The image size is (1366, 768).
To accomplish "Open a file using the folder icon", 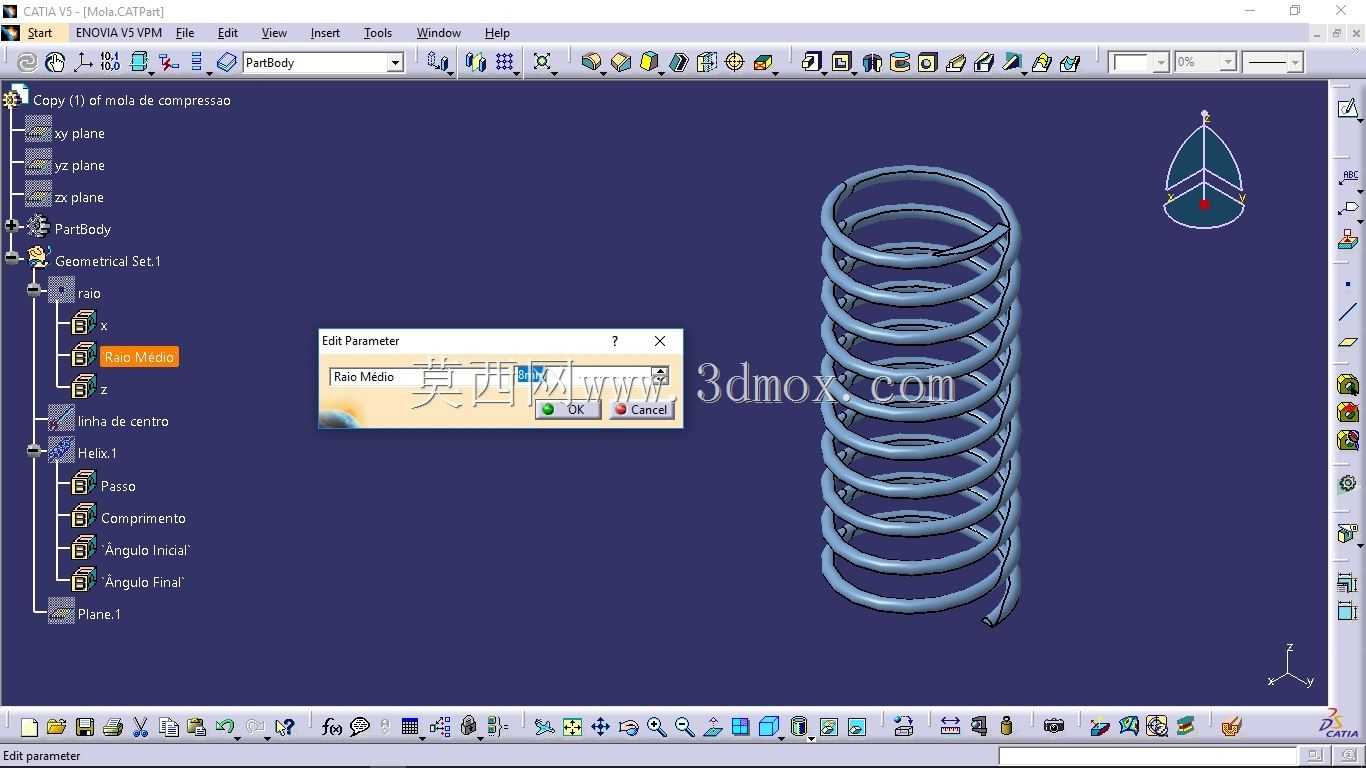I will [x=56, y=727].
